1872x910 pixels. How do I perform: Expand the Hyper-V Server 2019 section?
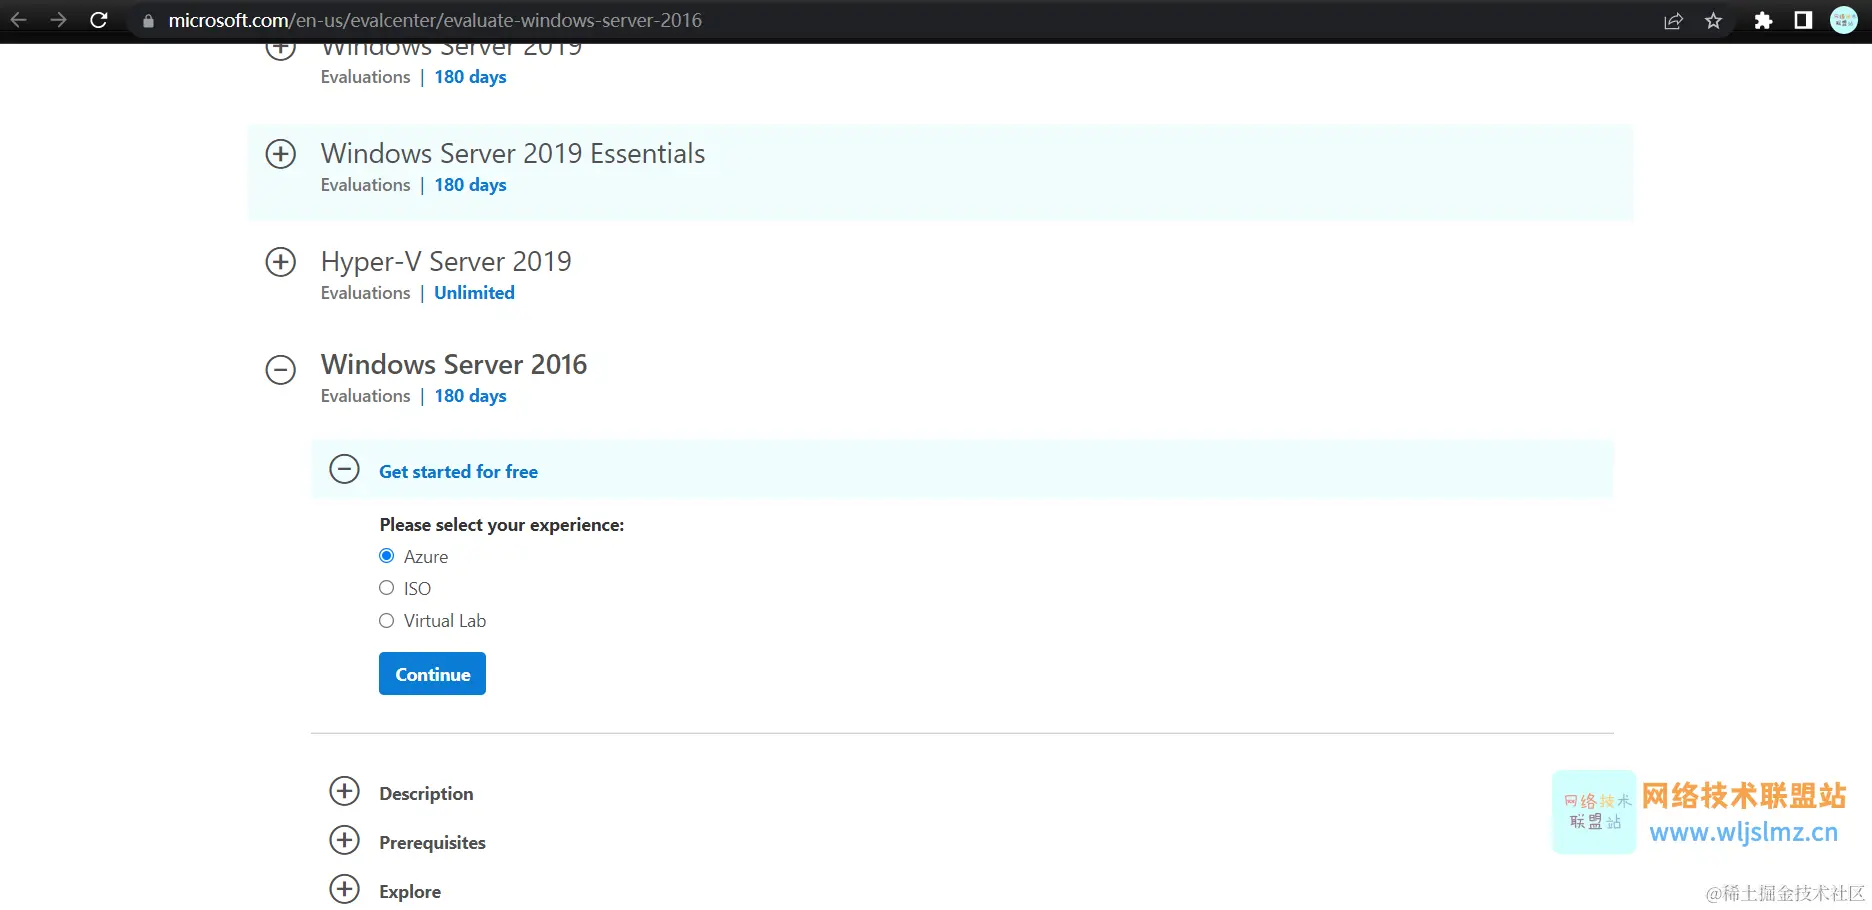click(x=281, y=262)
